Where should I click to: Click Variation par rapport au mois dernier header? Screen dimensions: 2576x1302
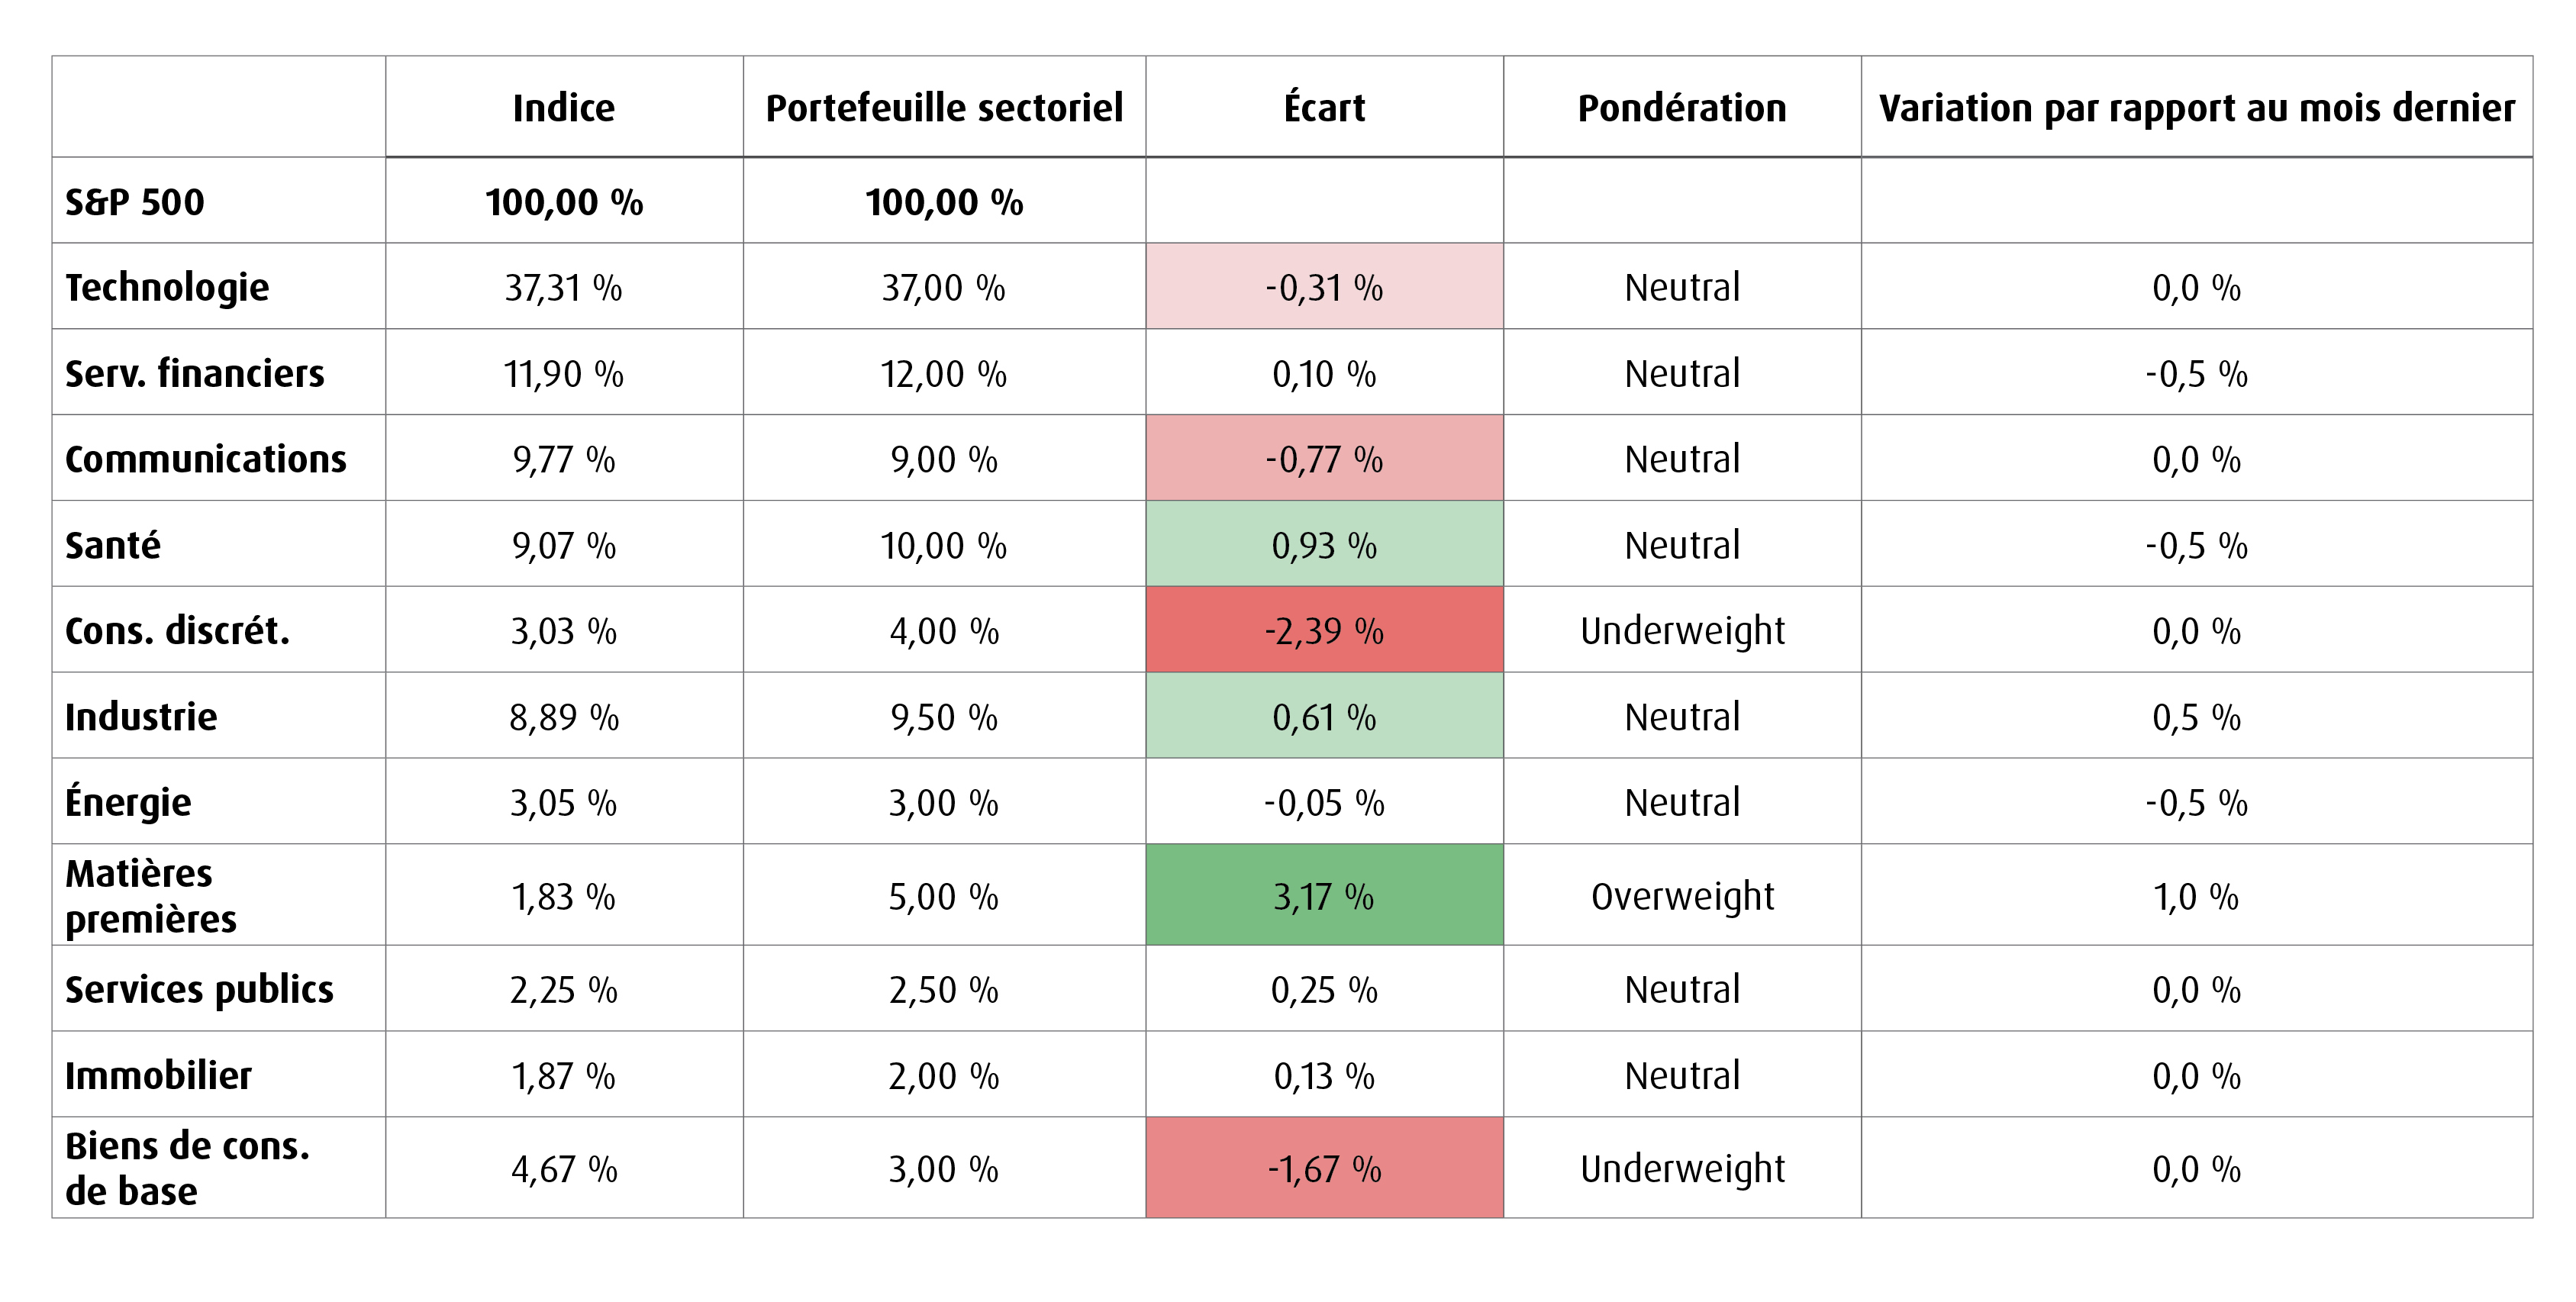pos(2197,108)
